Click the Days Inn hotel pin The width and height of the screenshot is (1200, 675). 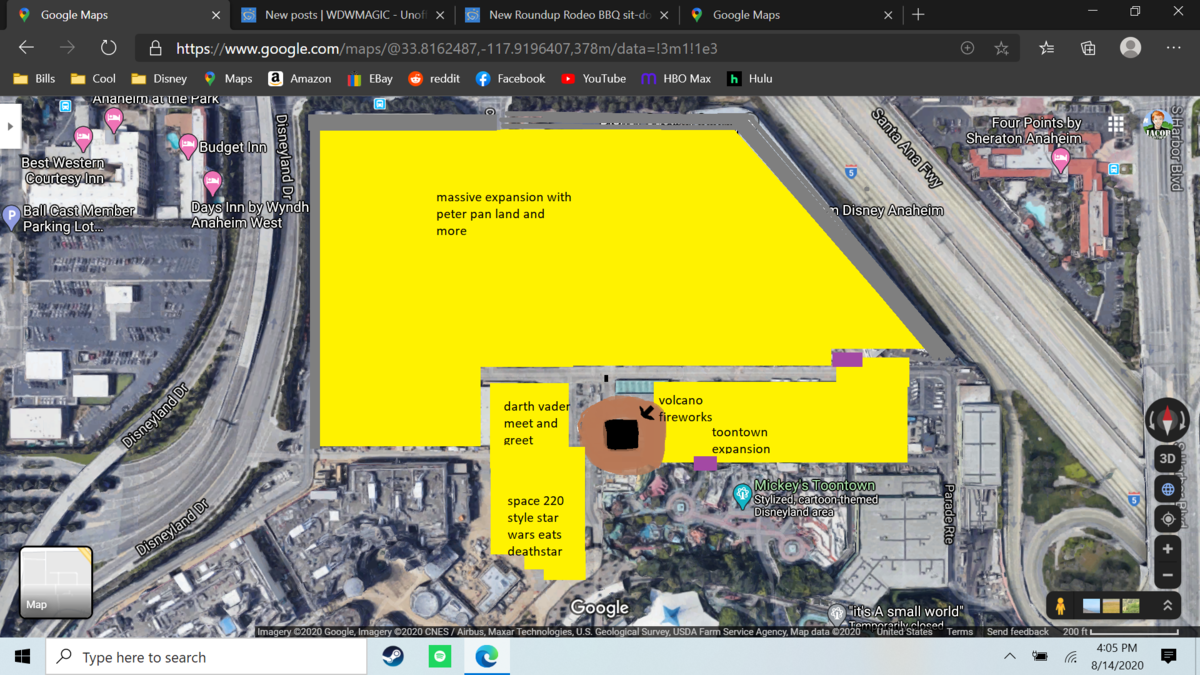pos(212,183)
